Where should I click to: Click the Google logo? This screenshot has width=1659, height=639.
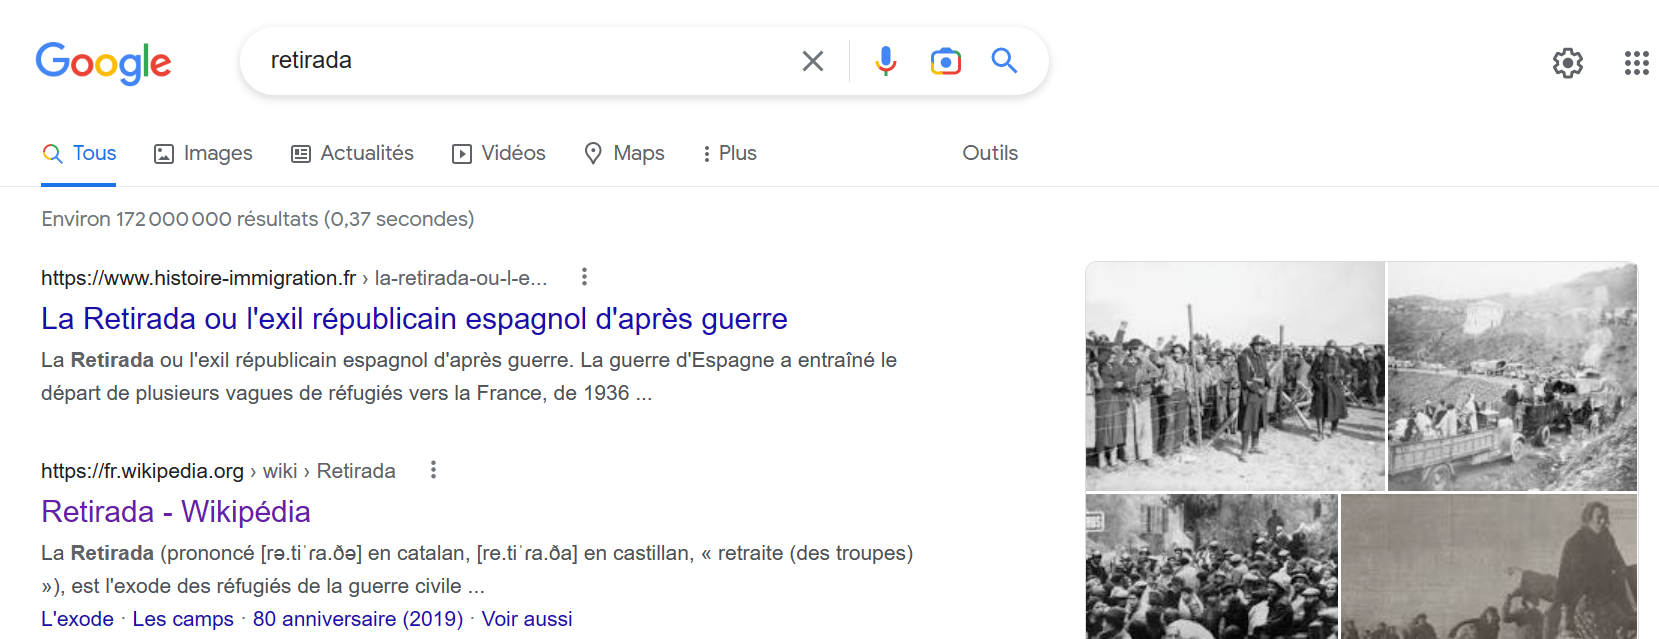pyautogui.click(x=103, y=62)
